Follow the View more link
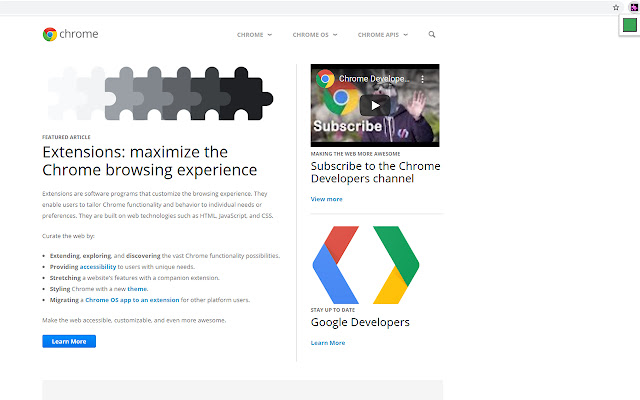Screen dimensions: 640x400 pos(327,199)
